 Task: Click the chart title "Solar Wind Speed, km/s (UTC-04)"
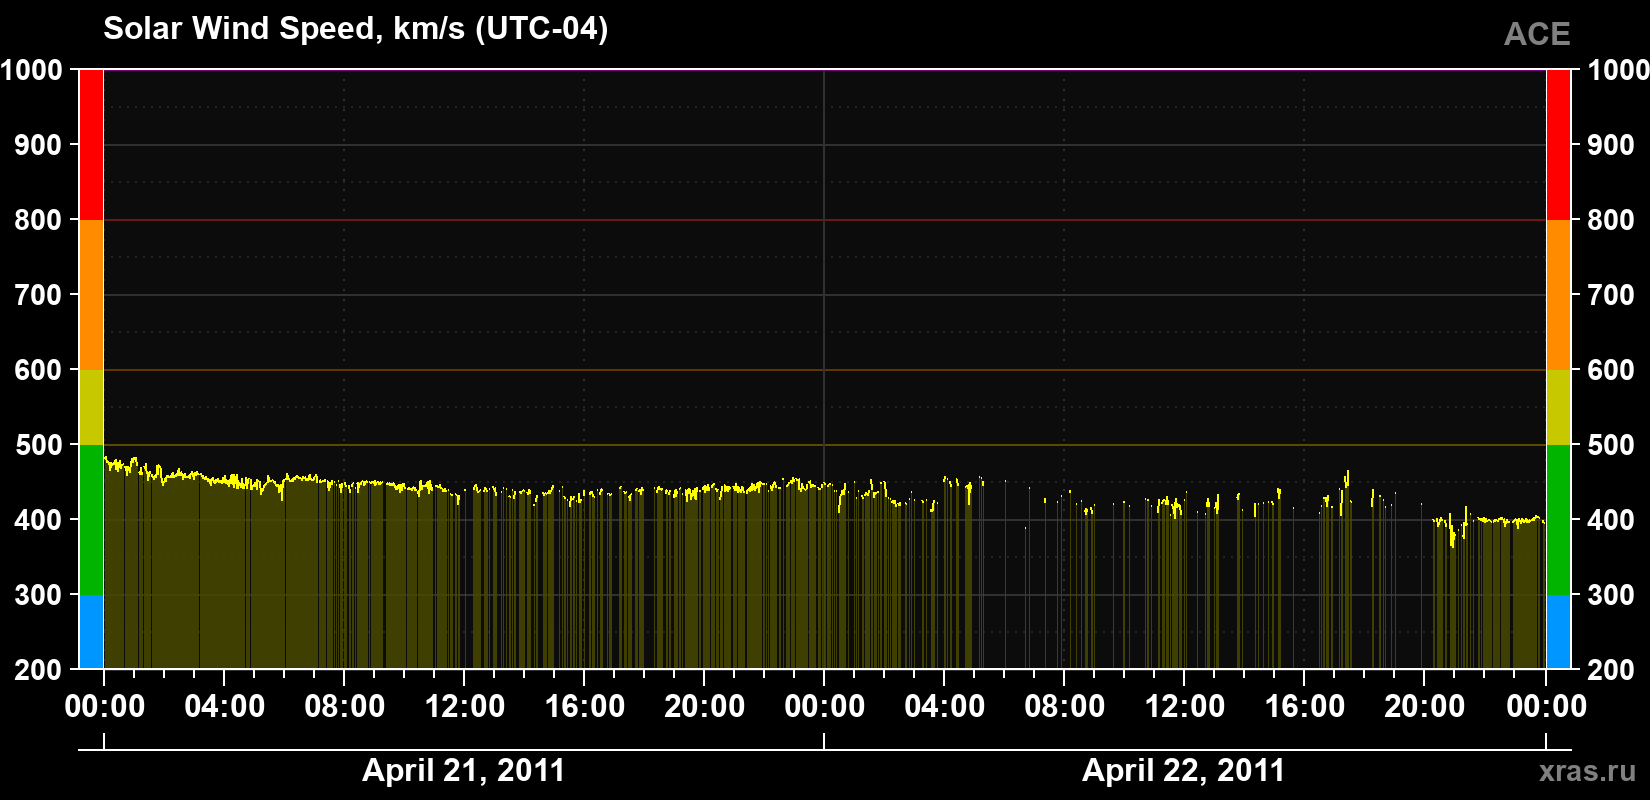[355, 29]
